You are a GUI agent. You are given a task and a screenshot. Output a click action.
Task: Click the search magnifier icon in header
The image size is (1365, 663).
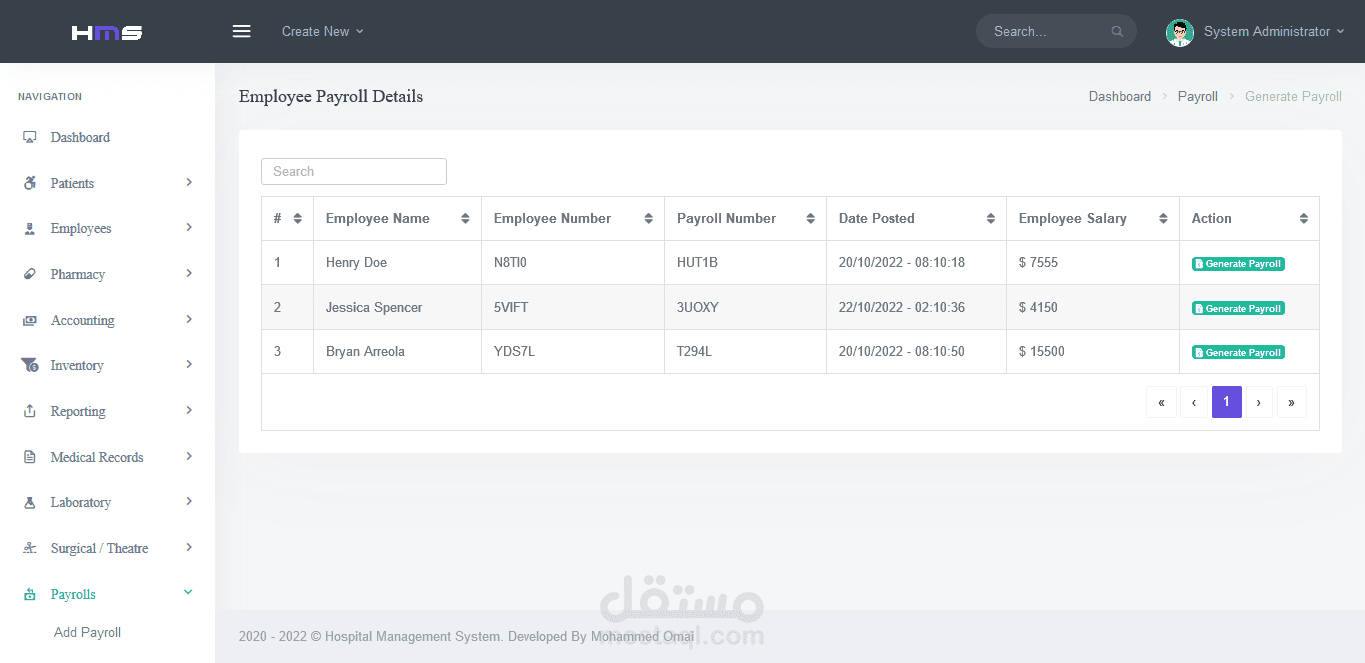click(x=1117, y=32)
